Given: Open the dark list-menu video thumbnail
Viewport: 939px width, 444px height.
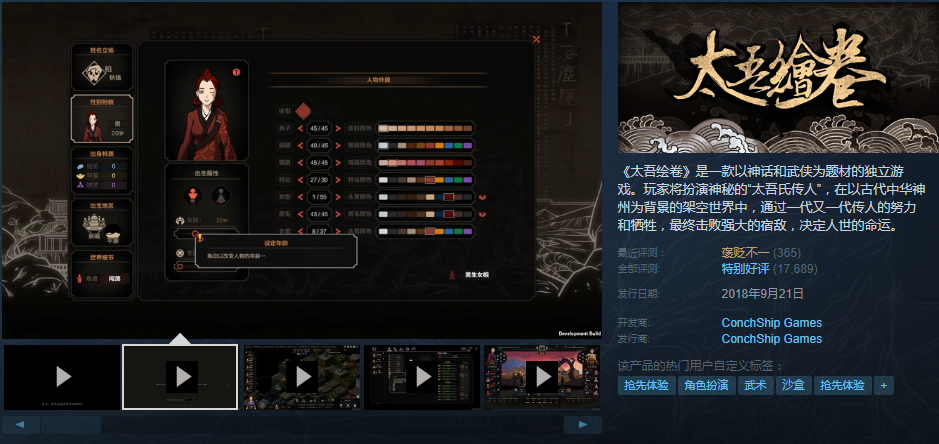Looking at the screenshot, I should point(422,377).
